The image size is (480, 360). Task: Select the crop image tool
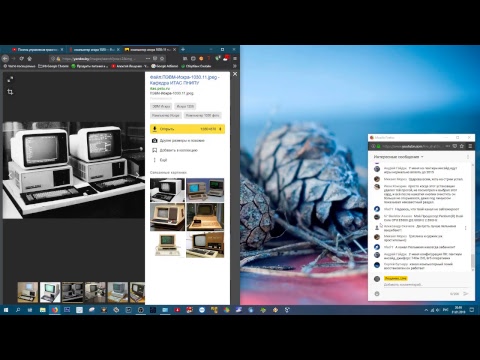pos(10,92)
